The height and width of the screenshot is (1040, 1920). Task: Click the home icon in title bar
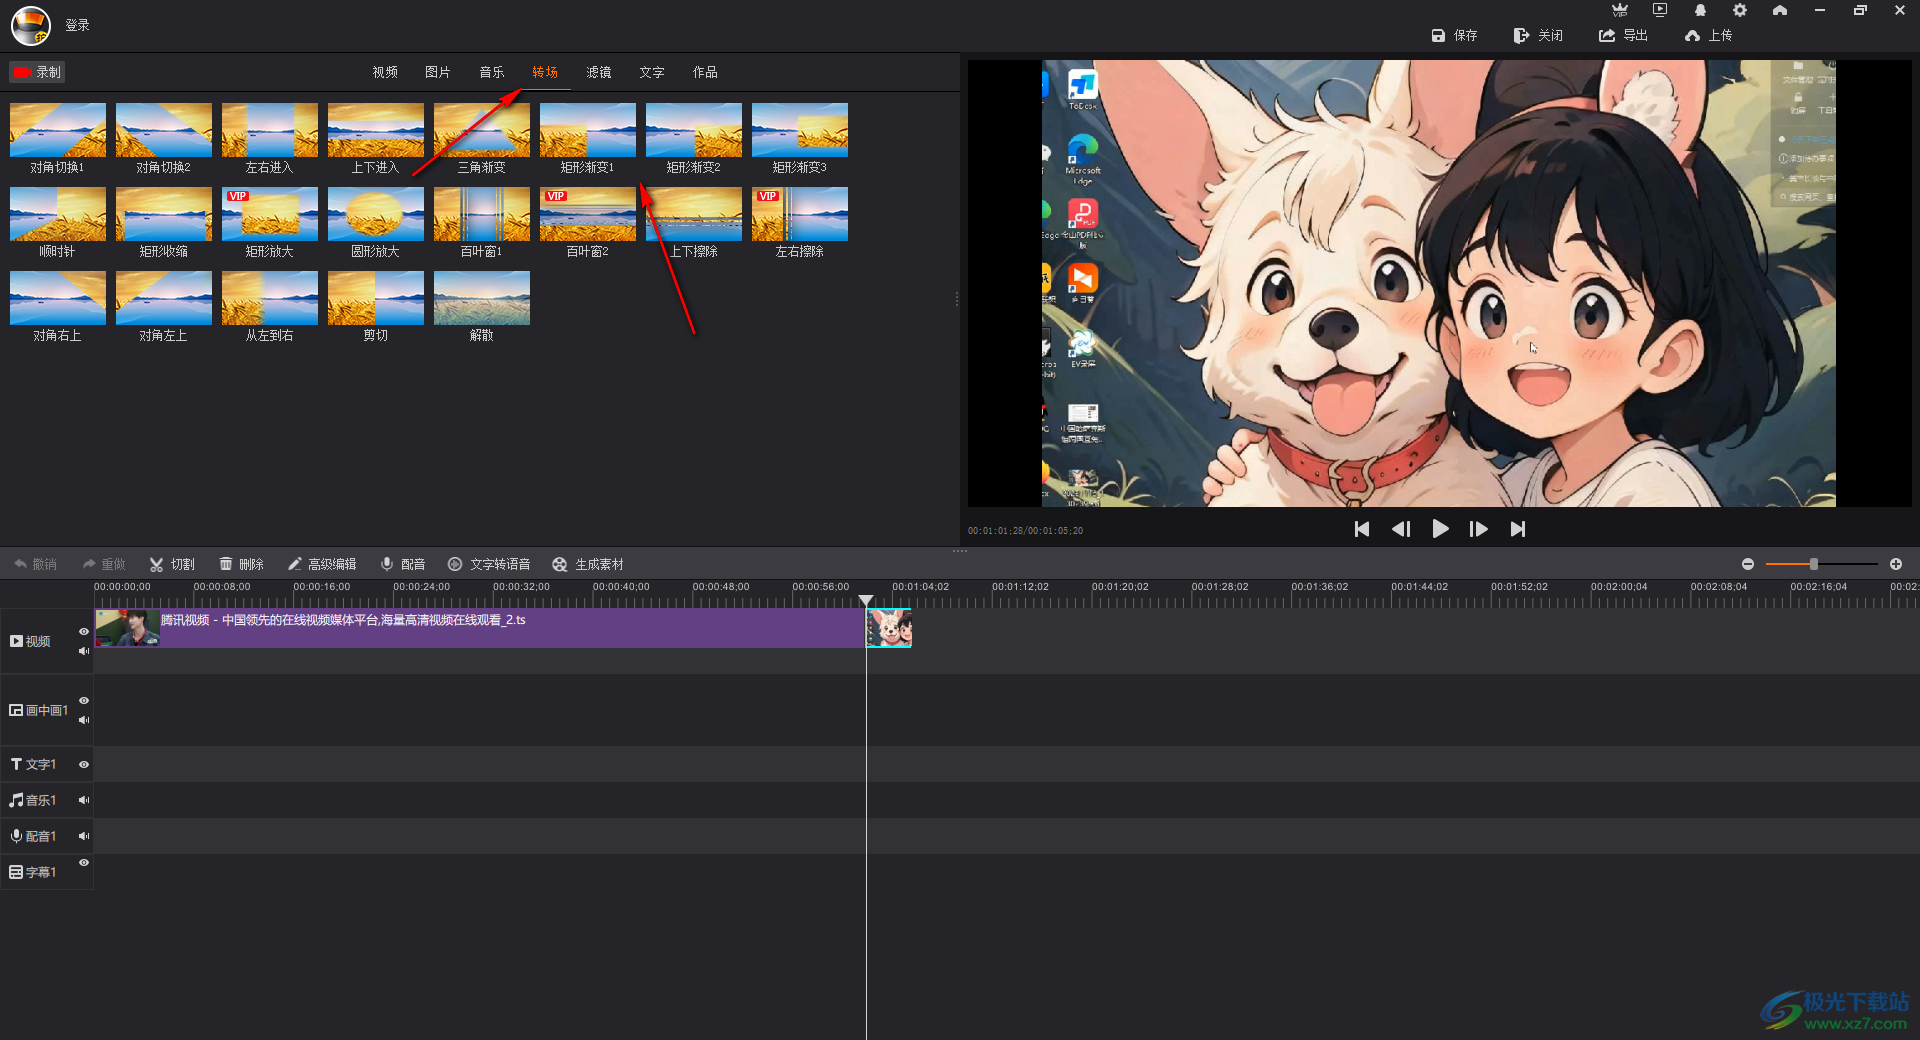pyautogui.click(x=1780, y=10)
